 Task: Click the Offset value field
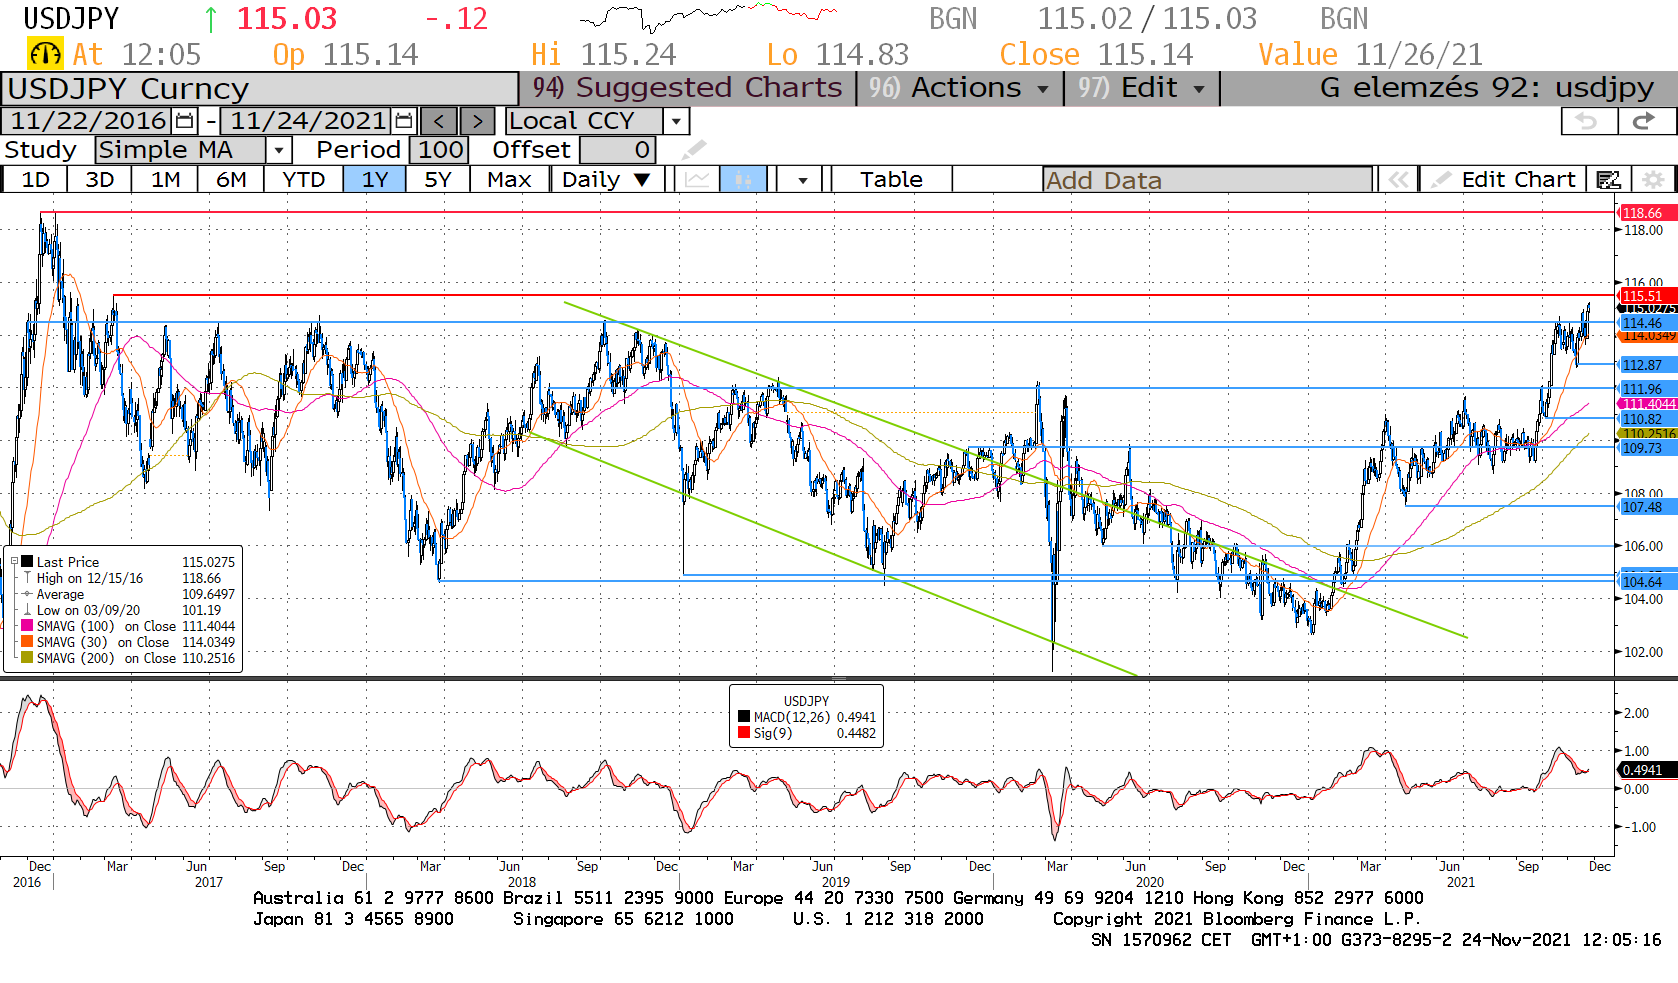[618, 150]
